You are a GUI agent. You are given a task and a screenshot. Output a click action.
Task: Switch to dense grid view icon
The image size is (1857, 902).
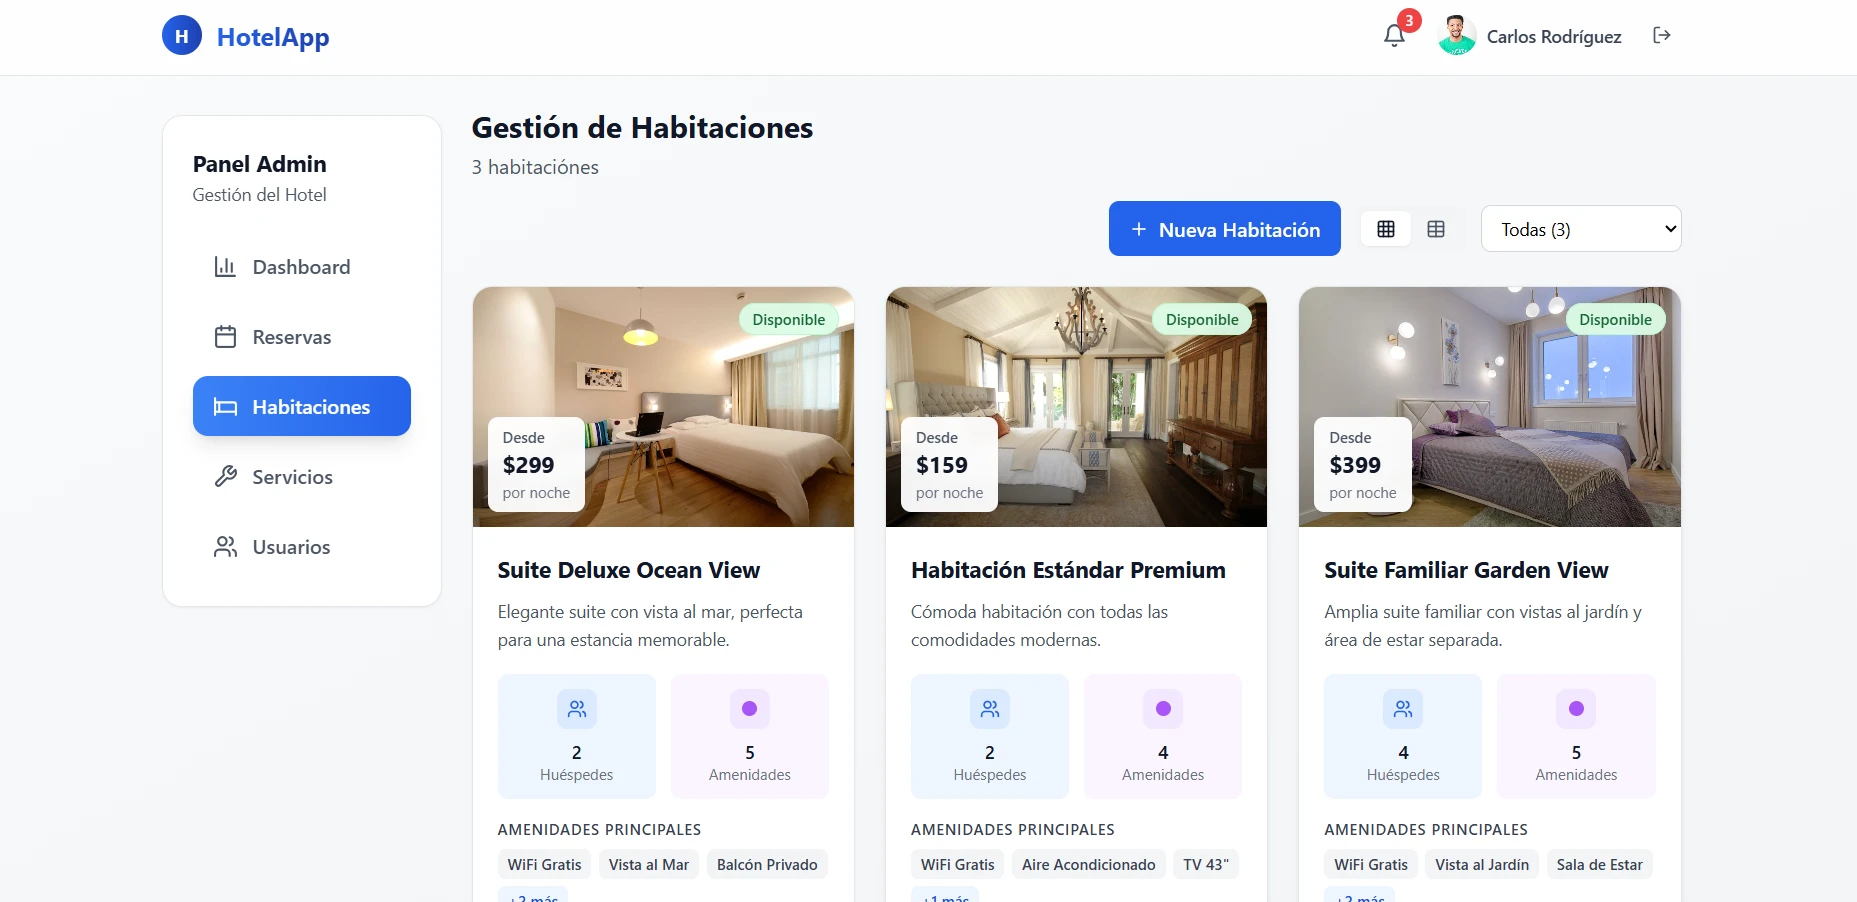point(1386,229)
